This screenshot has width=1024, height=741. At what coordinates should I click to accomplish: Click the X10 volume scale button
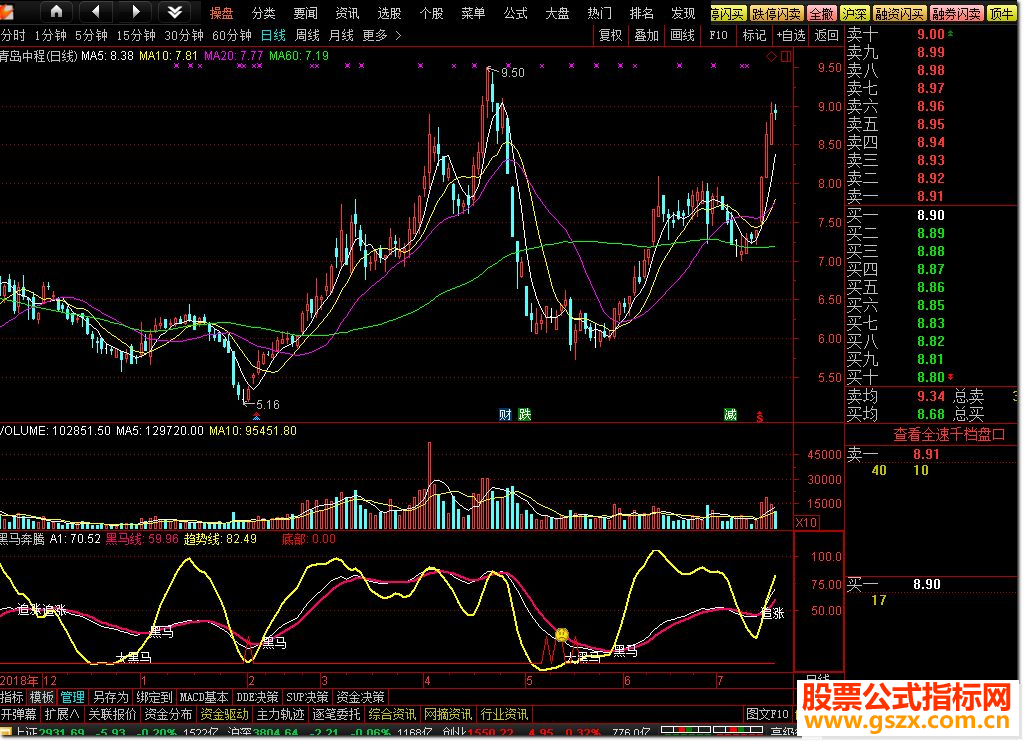[806, 522]
